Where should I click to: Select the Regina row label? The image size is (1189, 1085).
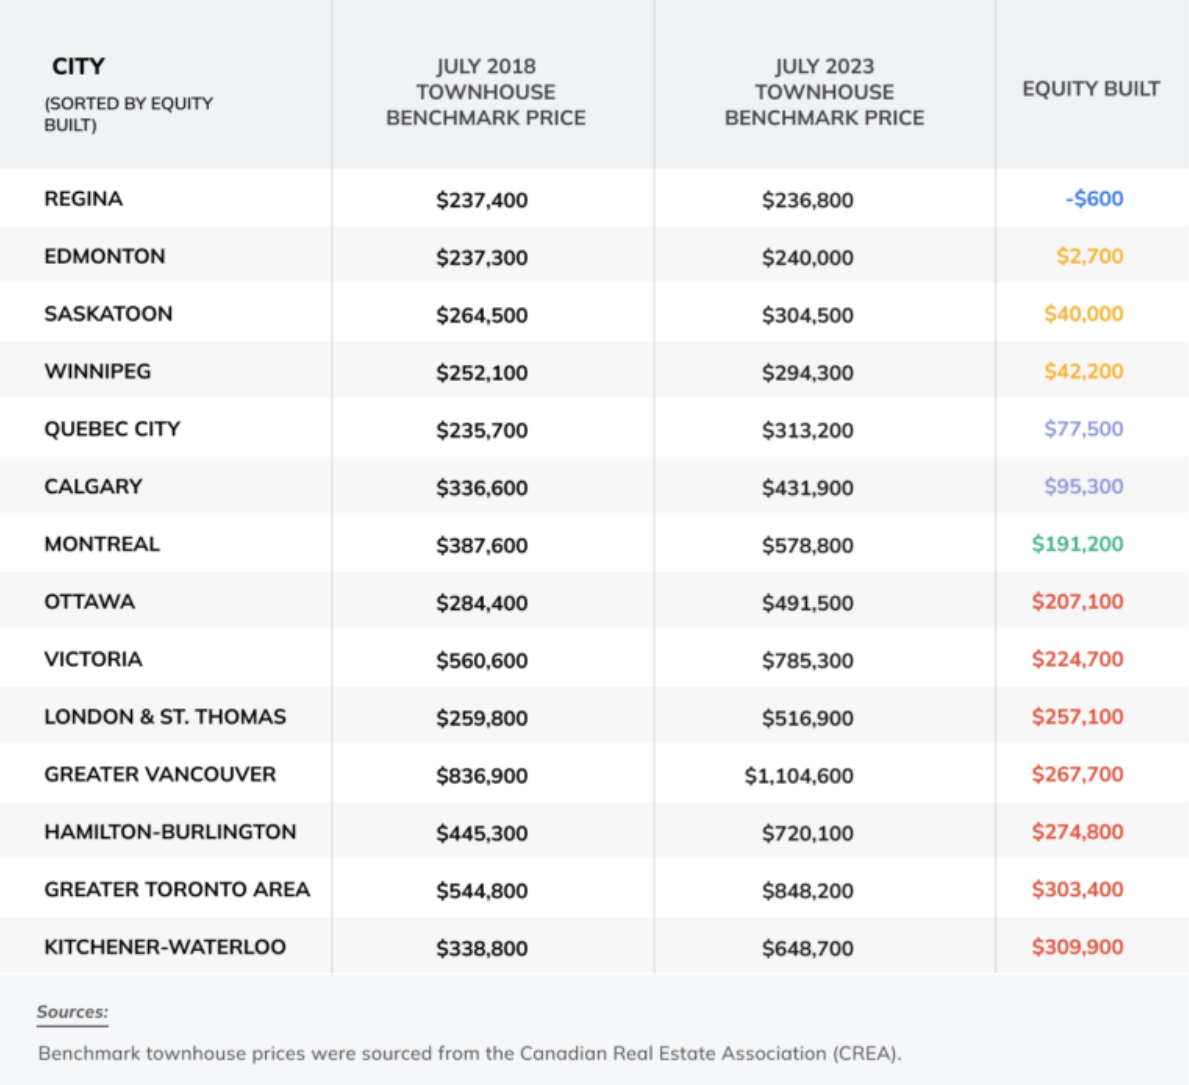tap(83, 199)
